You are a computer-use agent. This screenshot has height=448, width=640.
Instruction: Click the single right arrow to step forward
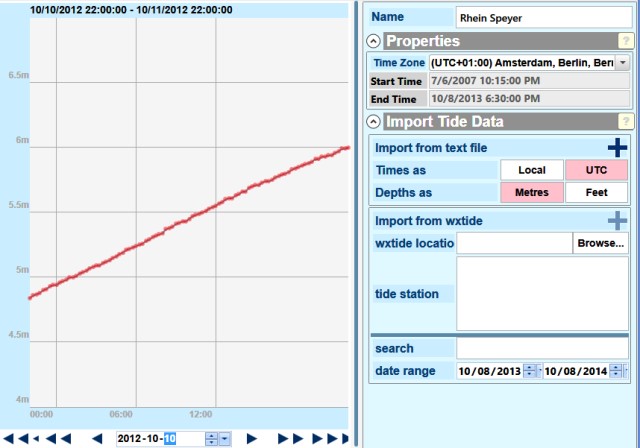tap(251, 438)
